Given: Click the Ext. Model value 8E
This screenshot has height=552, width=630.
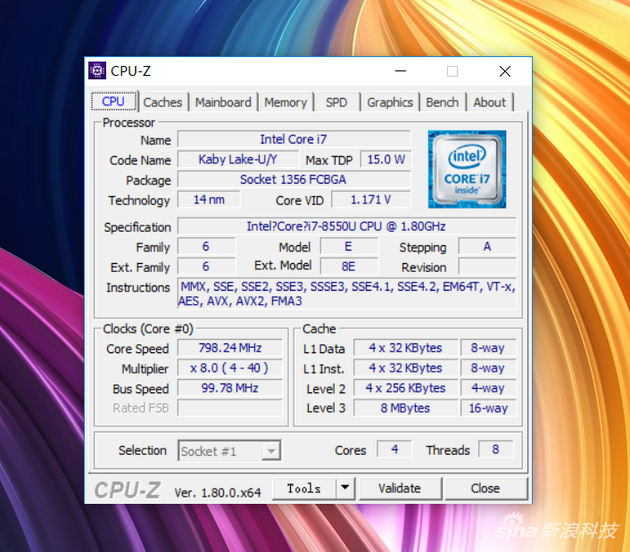Looking at the screenshot, I should click(x=348, y=266).
